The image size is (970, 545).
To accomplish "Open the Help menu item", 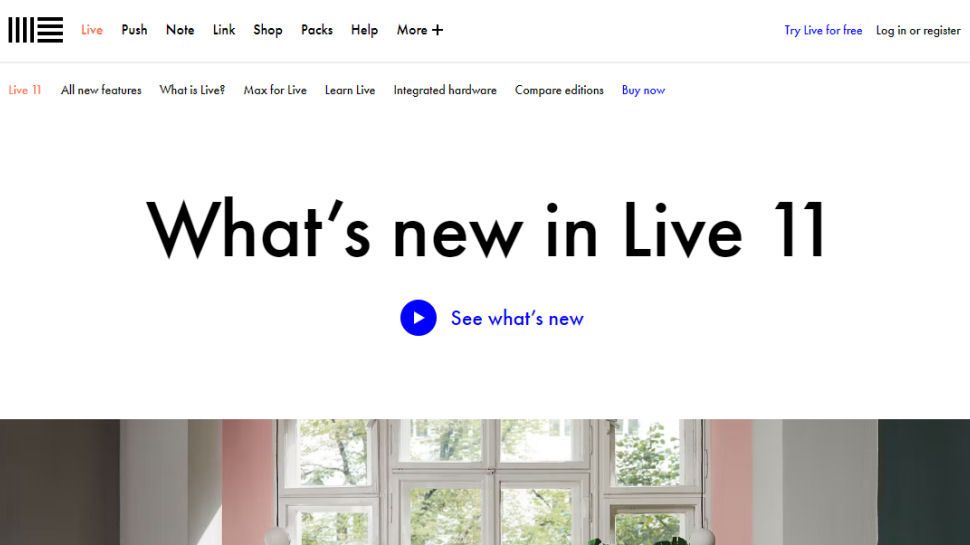I will [364, 30].
